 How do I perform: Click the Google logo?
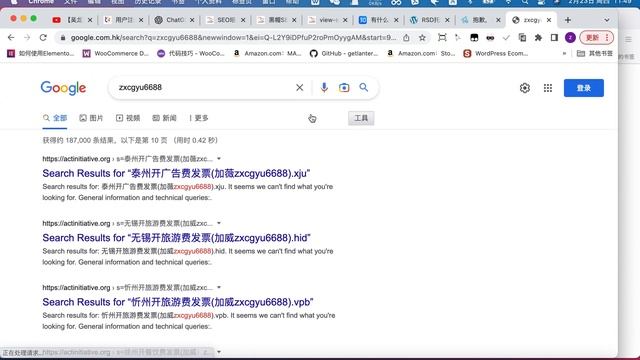pos(63,88)
